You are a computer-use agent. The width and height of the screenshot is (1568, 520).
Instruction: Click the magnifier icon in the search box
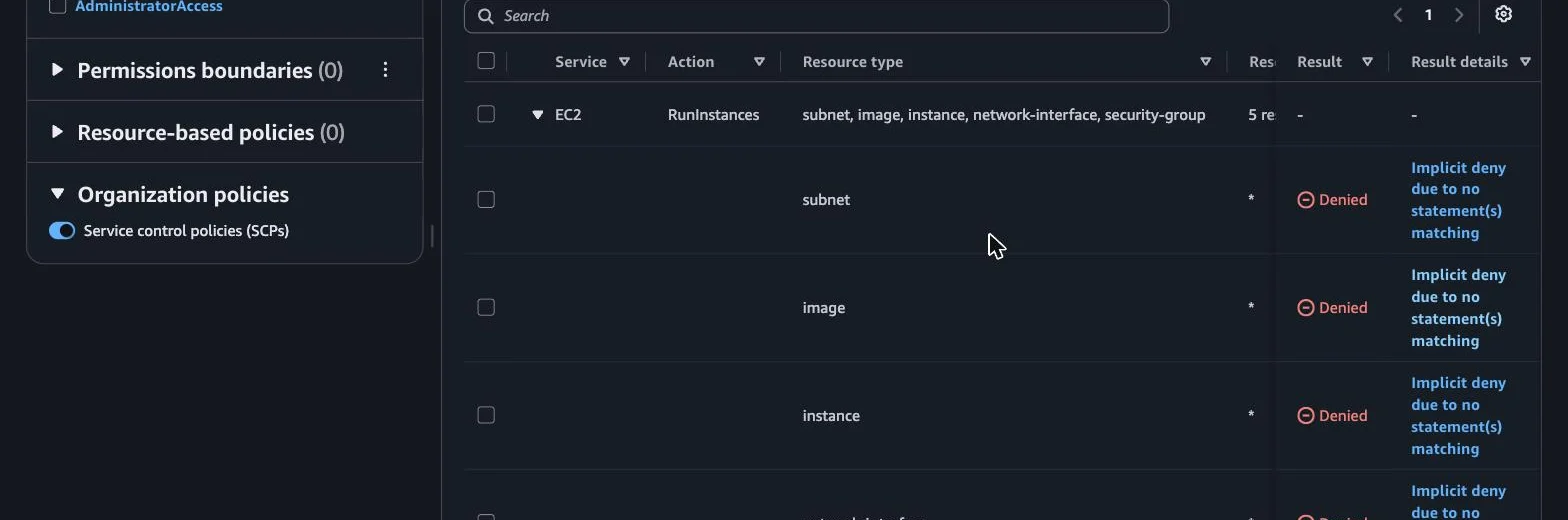(485, 16)
